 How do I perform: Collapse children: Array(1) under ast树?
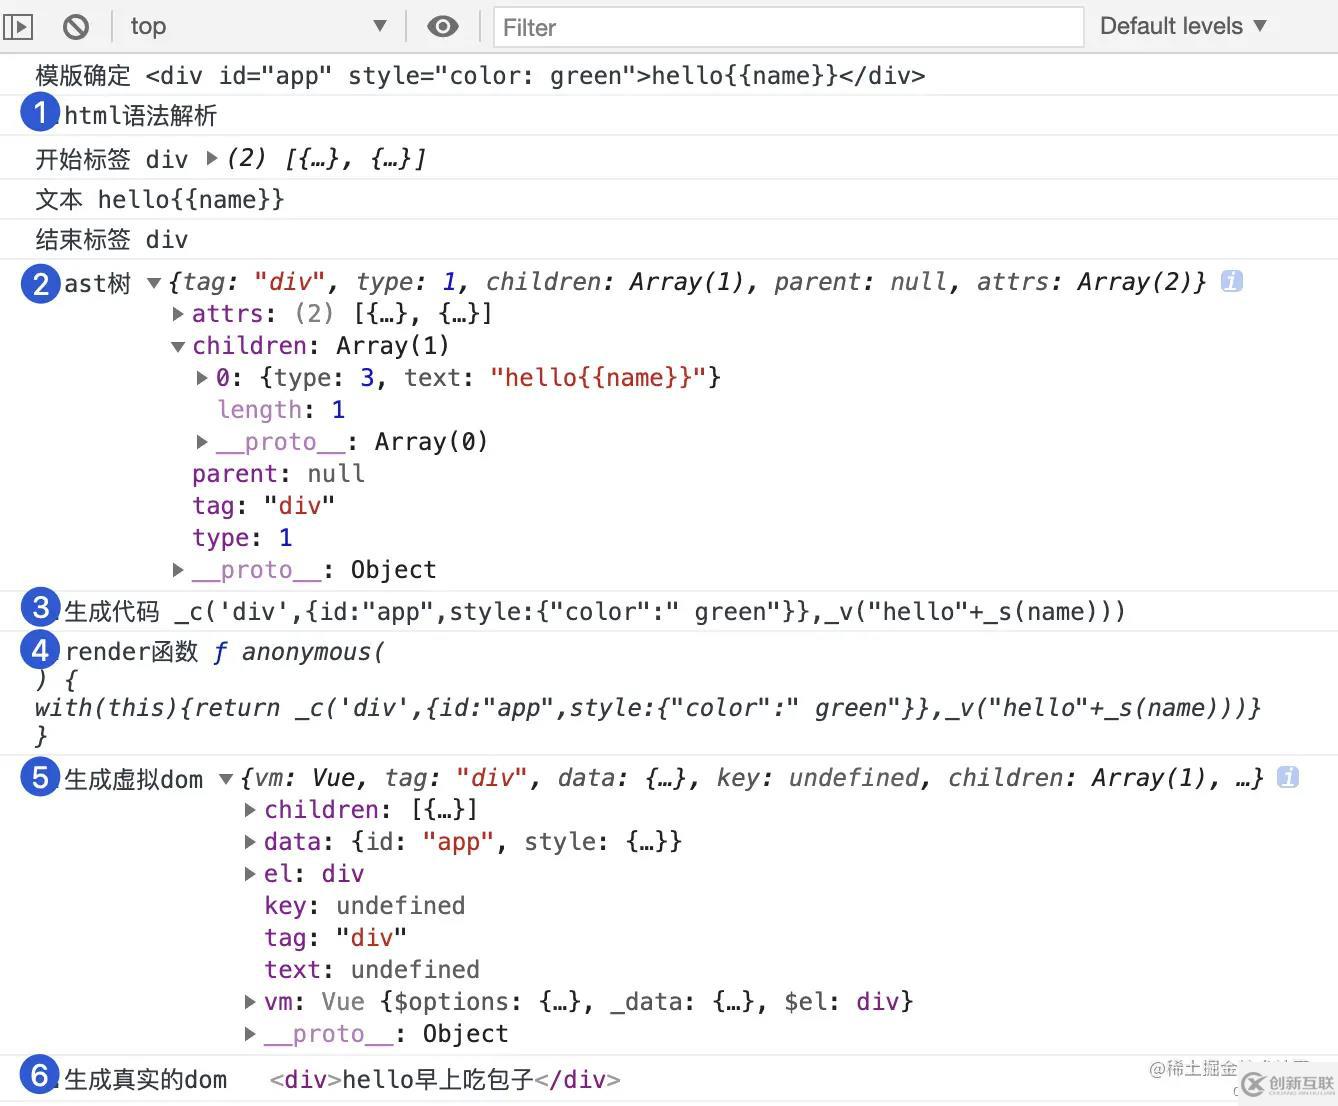tap(178, 346)
